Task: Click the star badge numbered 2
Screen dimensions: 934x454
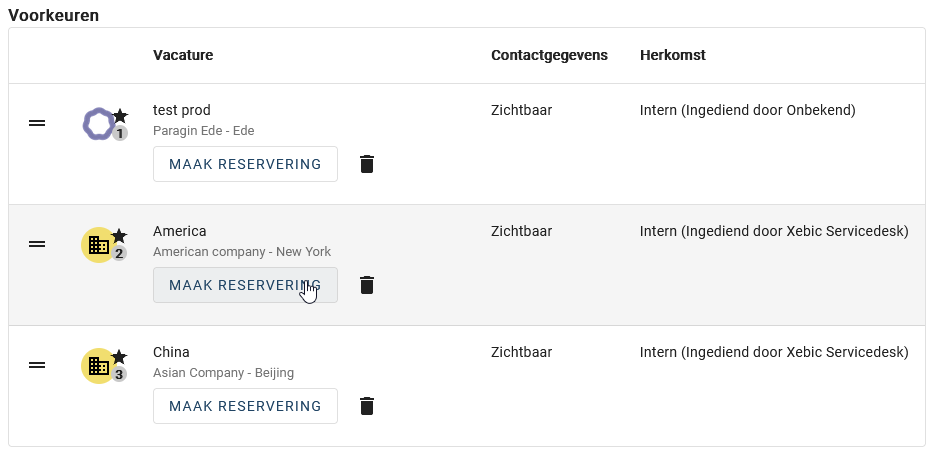Action: [x=120, y=245]
